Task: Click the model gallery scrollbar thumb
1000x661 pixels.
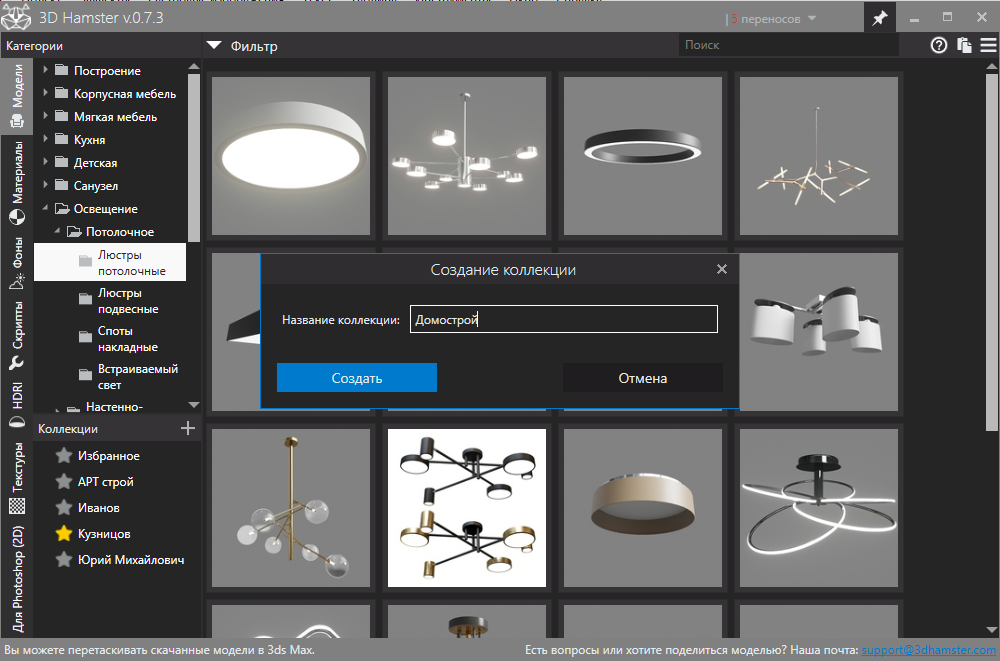Action: coord(992,252)
